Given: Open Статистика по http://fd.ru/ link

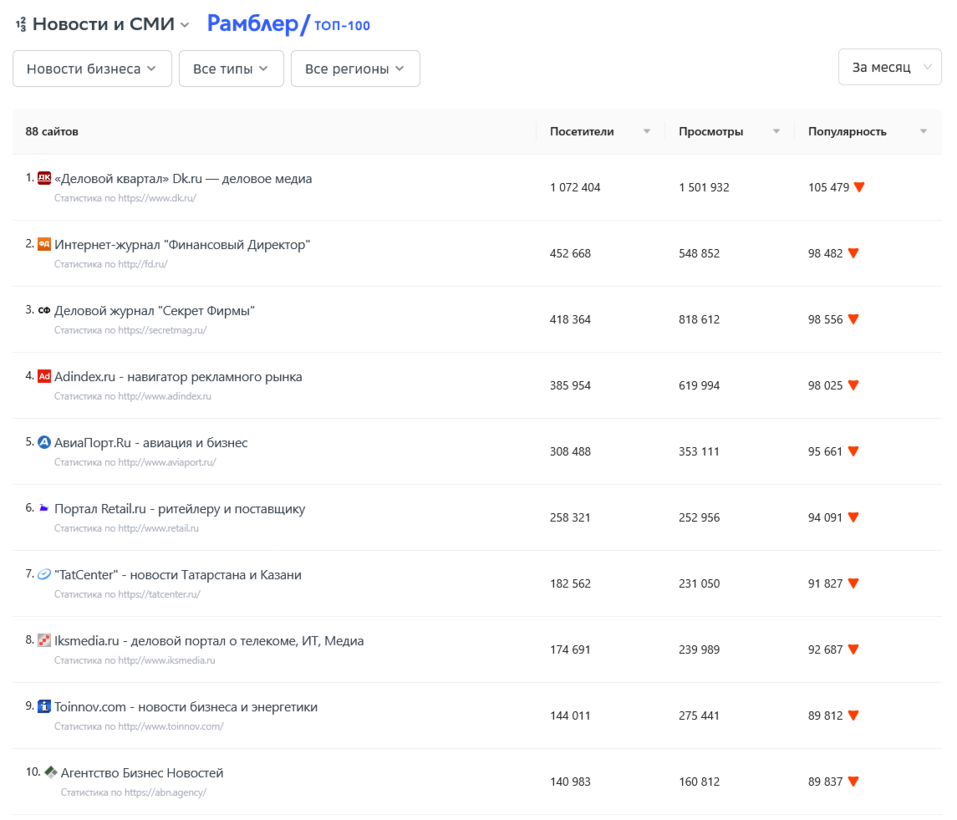Looking at the screenshot, I should [x=110, y=264].
